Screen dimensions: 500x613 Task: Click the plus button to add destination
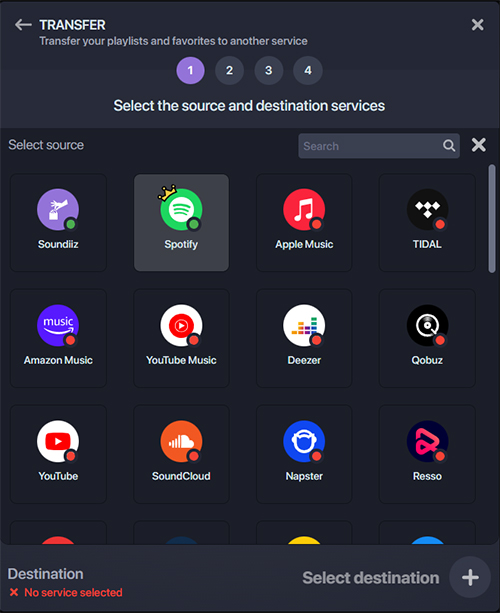click(x=470, y=577)
